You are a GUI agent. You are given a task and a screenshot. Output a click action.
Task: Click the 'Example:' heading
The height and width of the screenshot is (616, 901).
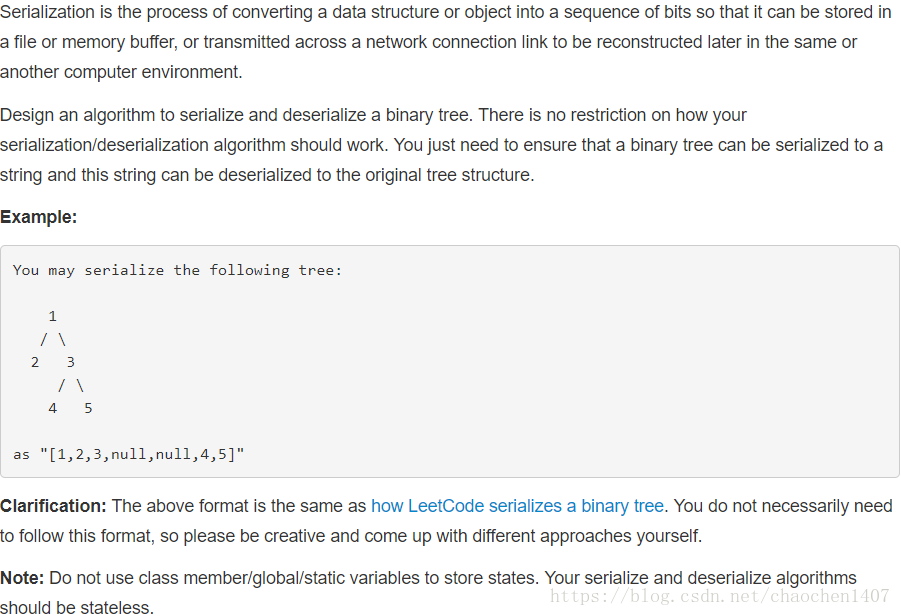(x=38, y=217)
